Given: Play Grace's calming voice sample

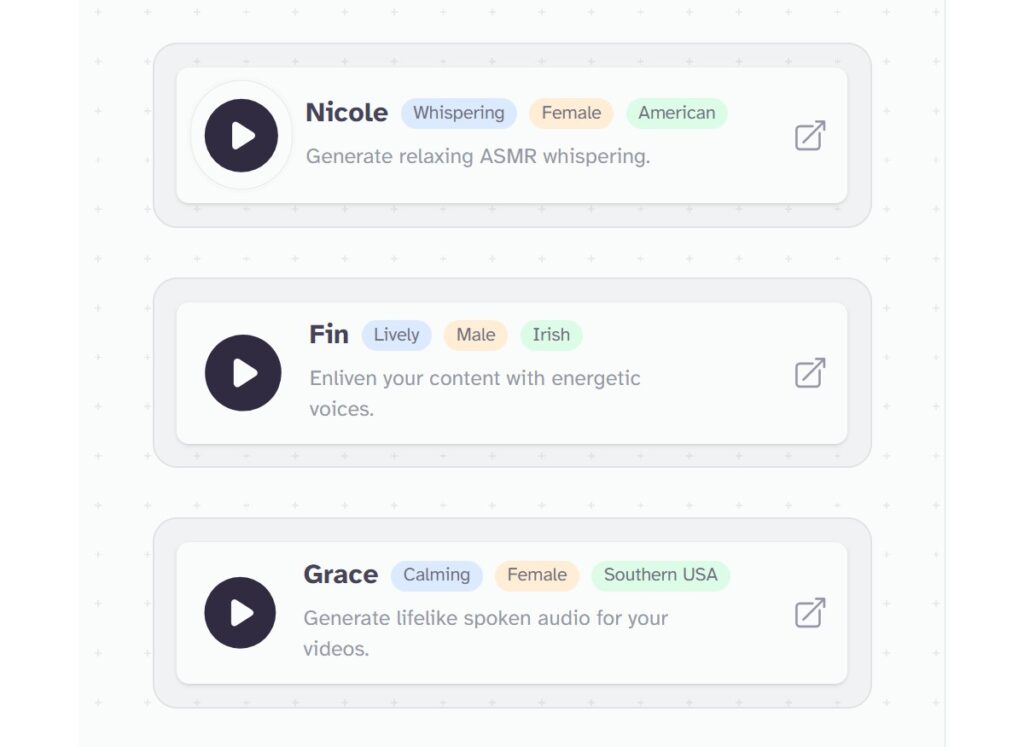Looking at the screenshot, I should tap(240, 613).
